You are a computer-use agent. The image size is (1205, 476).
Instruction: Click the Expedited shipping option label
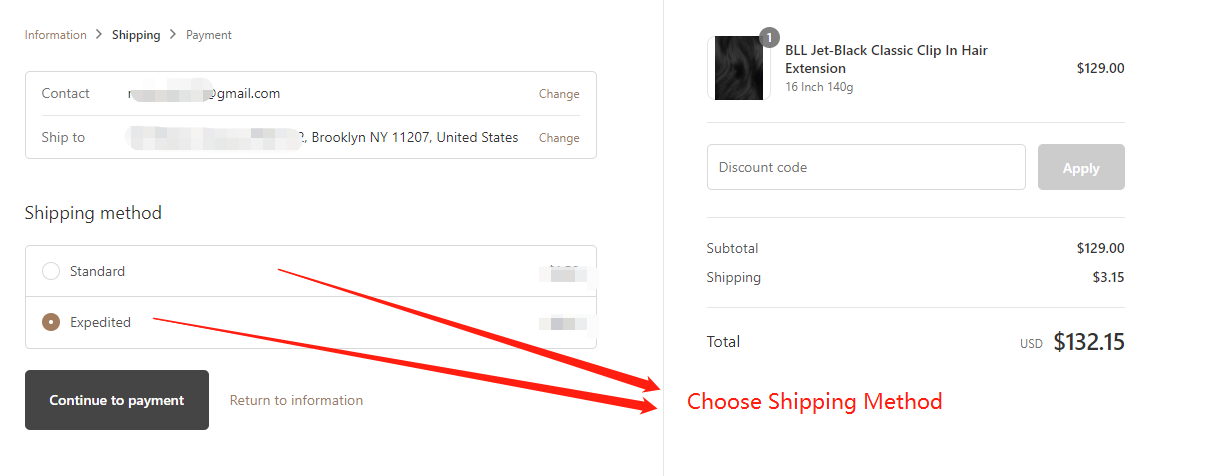(100, 322)
